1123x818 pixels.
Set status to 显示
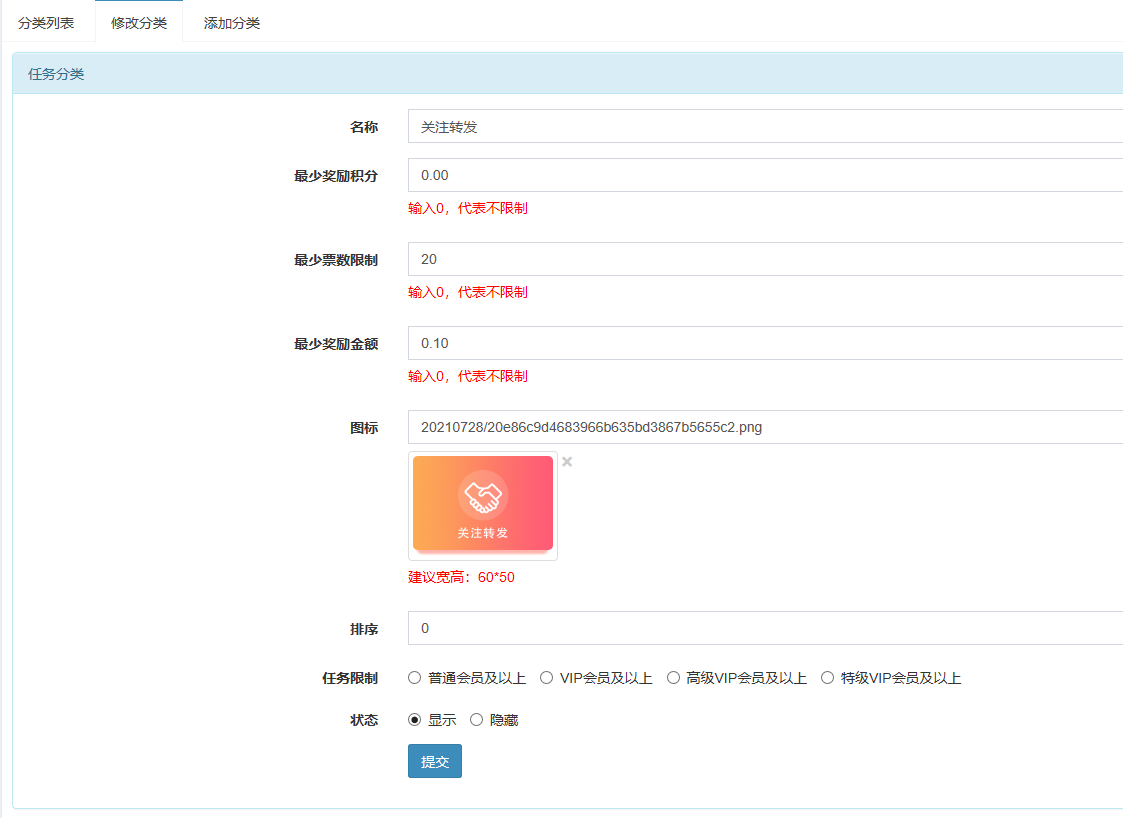(415, 720)
